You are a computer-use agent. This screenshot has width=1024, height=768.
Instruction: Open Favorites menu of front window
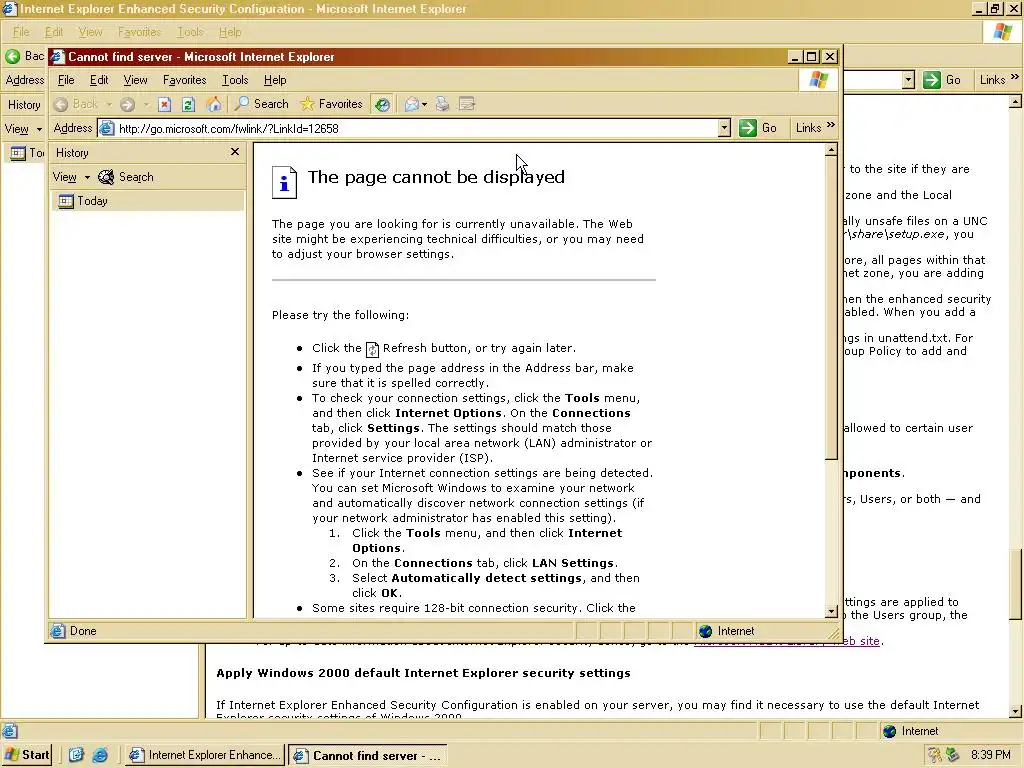184,80
